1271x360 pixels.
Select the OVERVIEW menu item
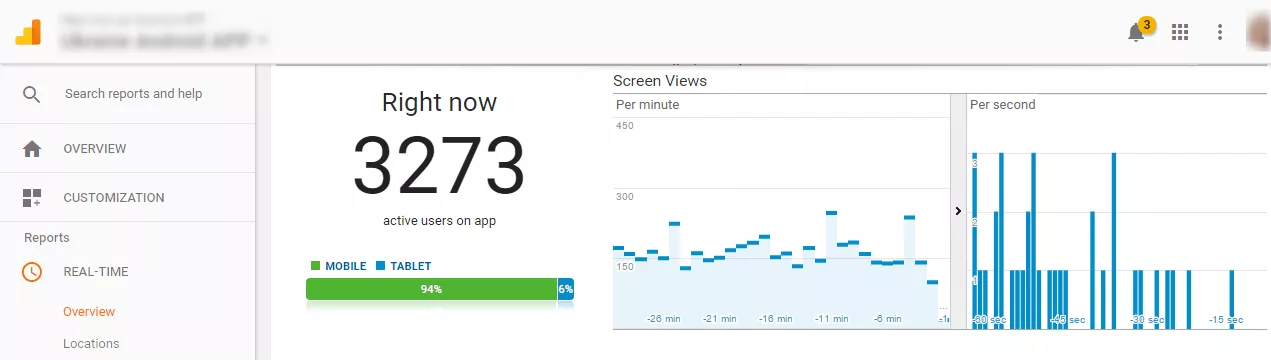[x=95, y=149]
